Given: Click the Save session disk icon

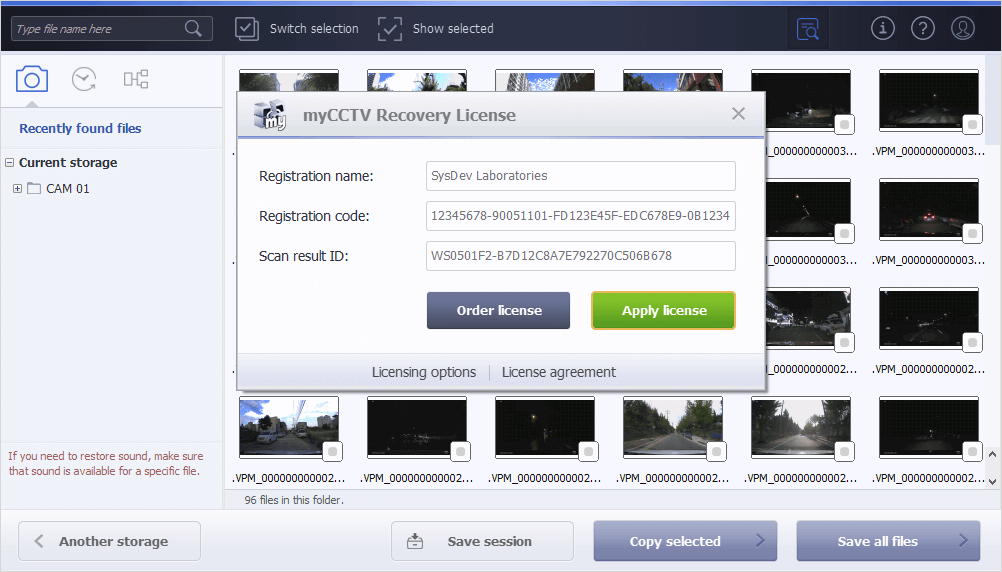Looking at the screenshot, I should coord(415,541).
